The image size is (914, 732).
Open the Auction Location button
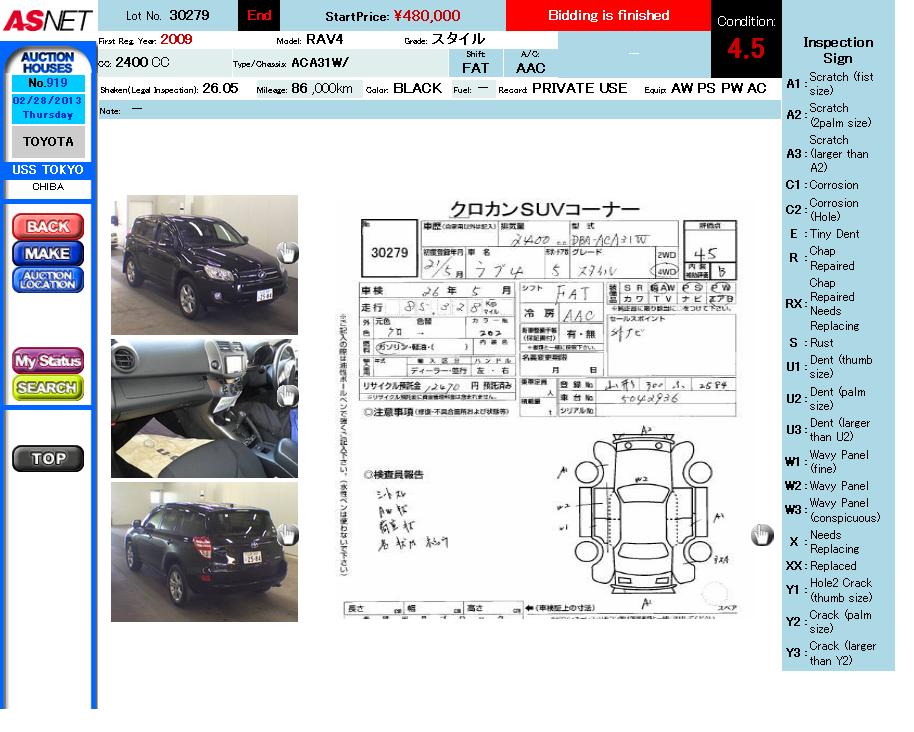tap(48, 280)
